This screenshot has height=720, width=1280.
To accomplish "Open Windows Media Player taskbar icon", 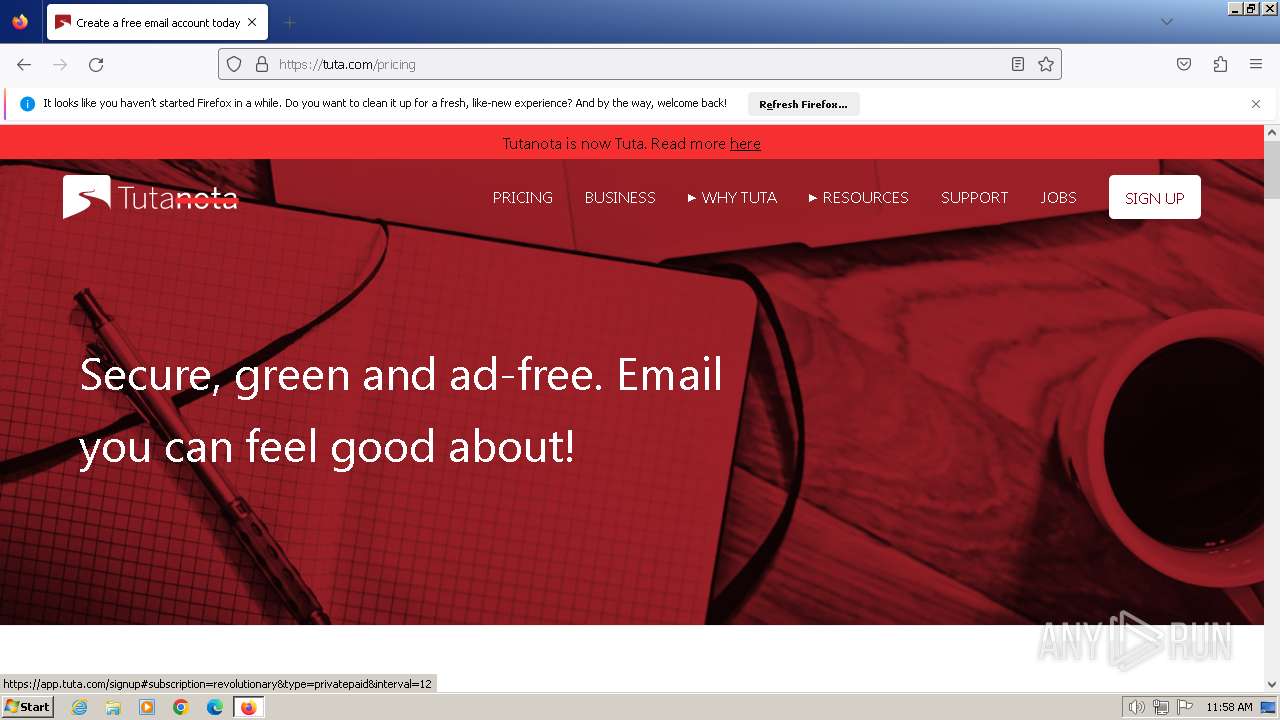I will (147, 707).
